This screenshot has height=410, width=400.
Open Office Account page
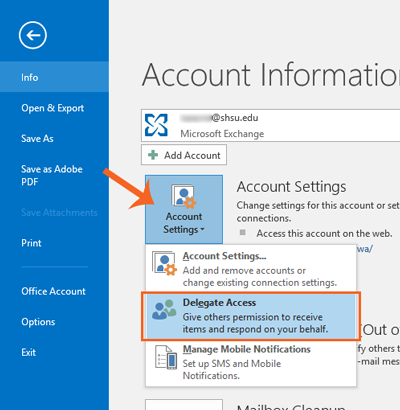[54, 291]
